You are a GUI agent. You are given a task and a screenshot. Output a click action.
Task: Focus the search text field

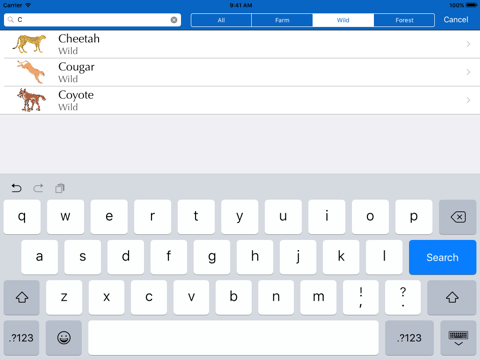click(x=92, y=20)
